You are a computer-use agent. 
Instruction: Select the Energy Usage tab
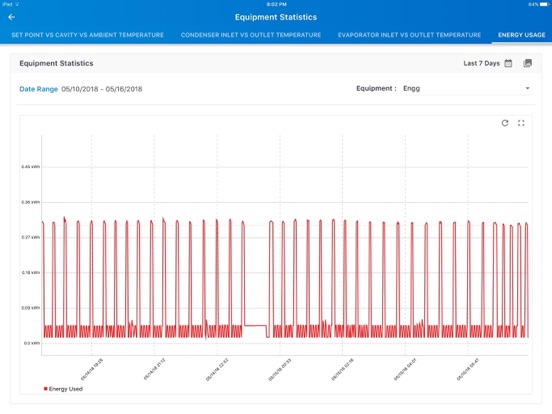(x=521, y=35)
